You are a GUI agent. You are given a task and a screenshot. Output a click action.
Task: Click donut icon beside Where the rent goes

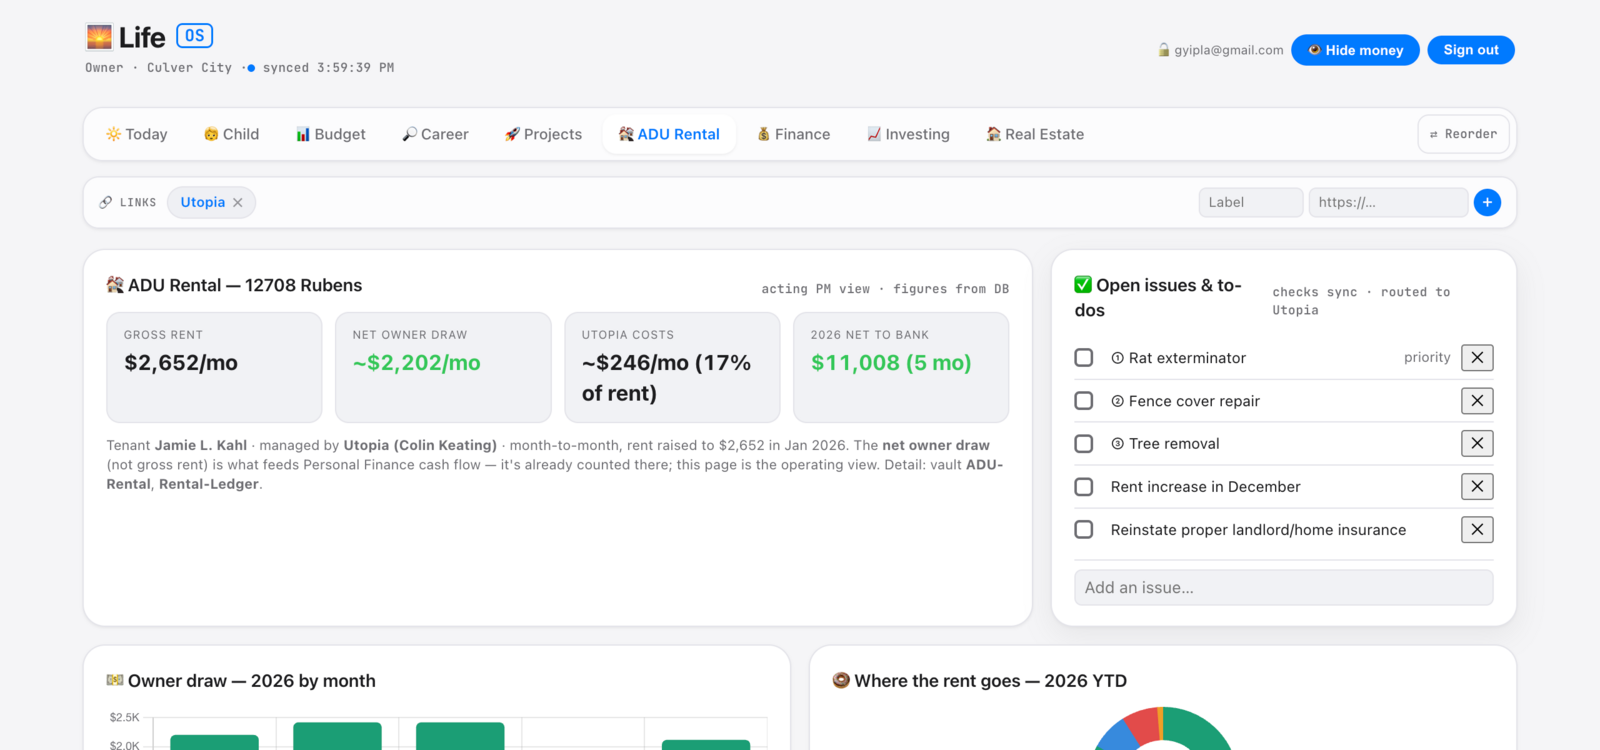(x=841, y=680)
